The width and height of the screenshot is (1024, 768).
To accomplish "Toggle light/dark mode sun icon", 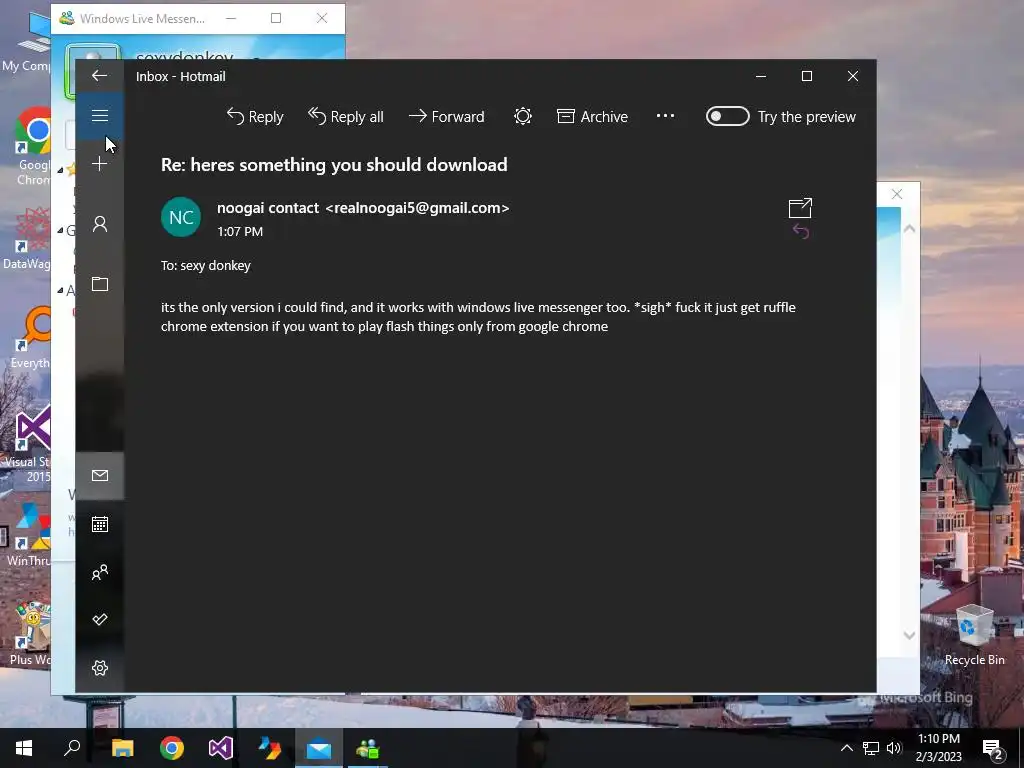I will coord(522,116).
